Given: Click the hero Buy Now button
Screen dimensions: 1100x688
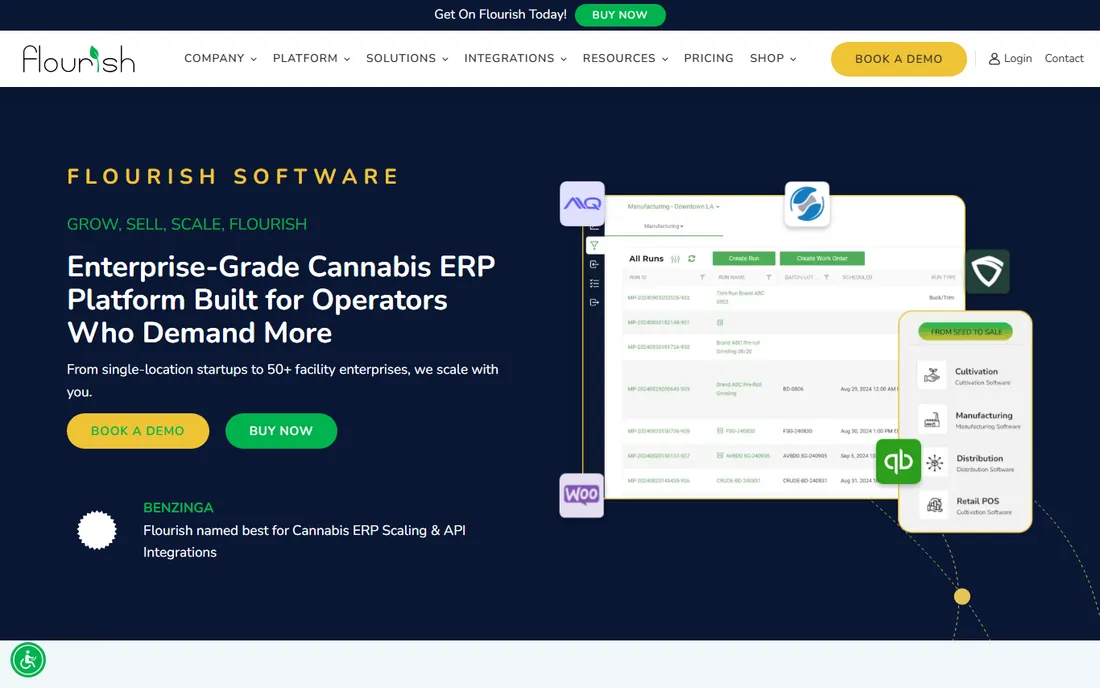Looking at the screenshot, I should (x=281, y=431).
